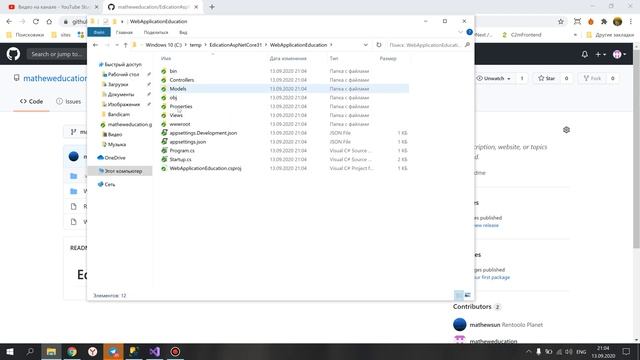
Task: Expand the Explorer ribbon chevron
Action: tap(460, 32)
